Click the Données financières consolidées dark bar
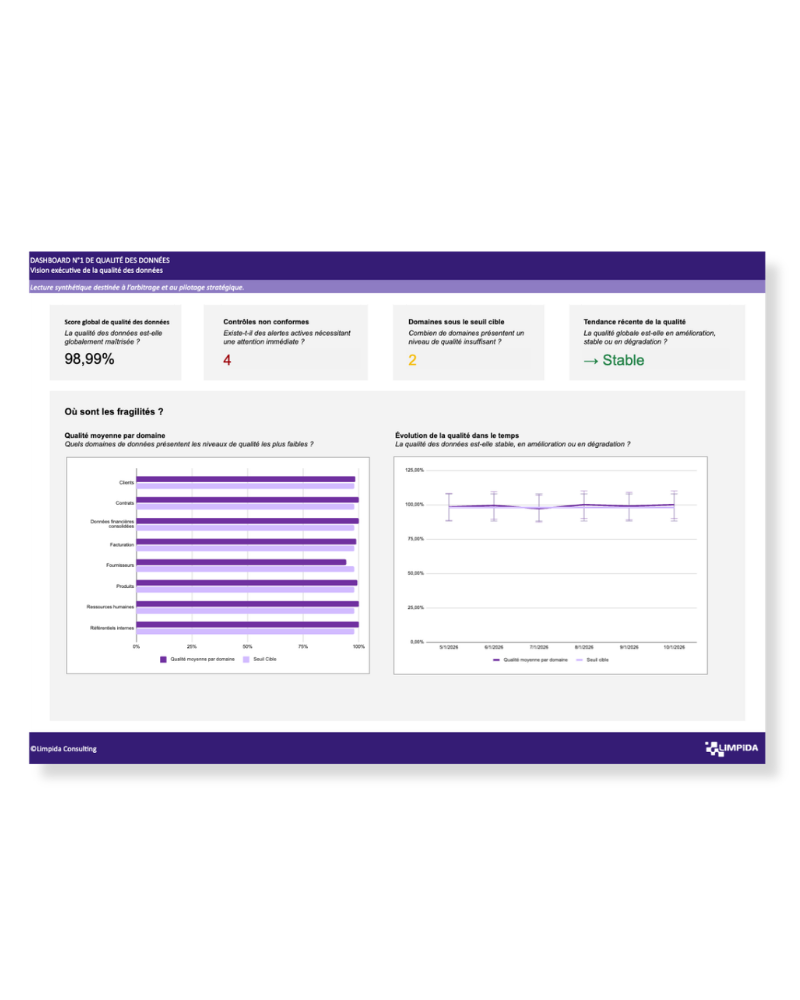The image size is (800, 1000). [x=248, y=521]
